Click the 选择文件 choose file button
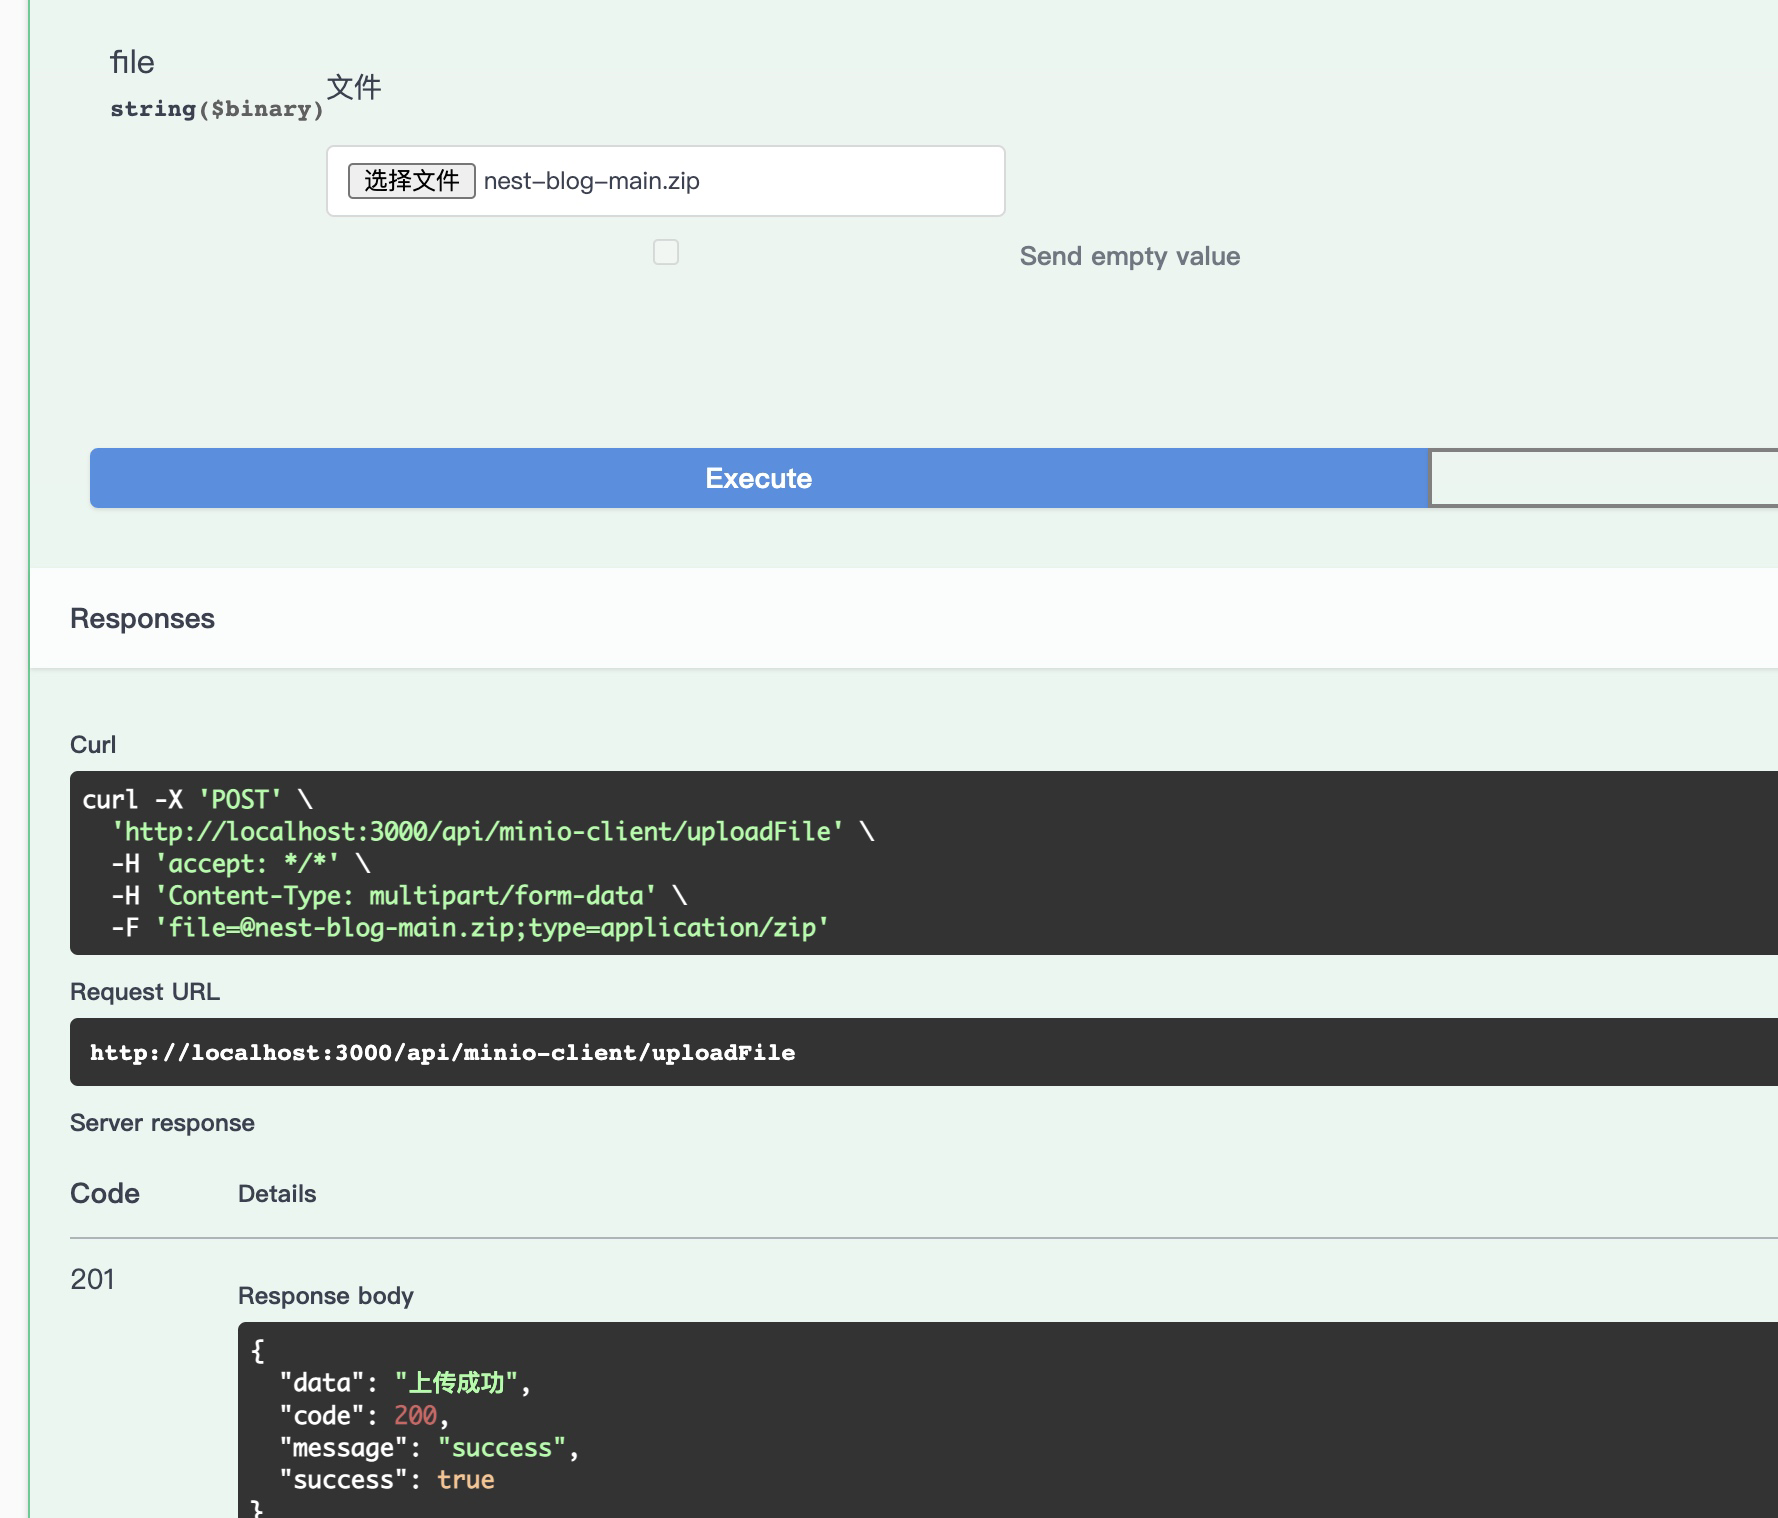 click(411, 181)
